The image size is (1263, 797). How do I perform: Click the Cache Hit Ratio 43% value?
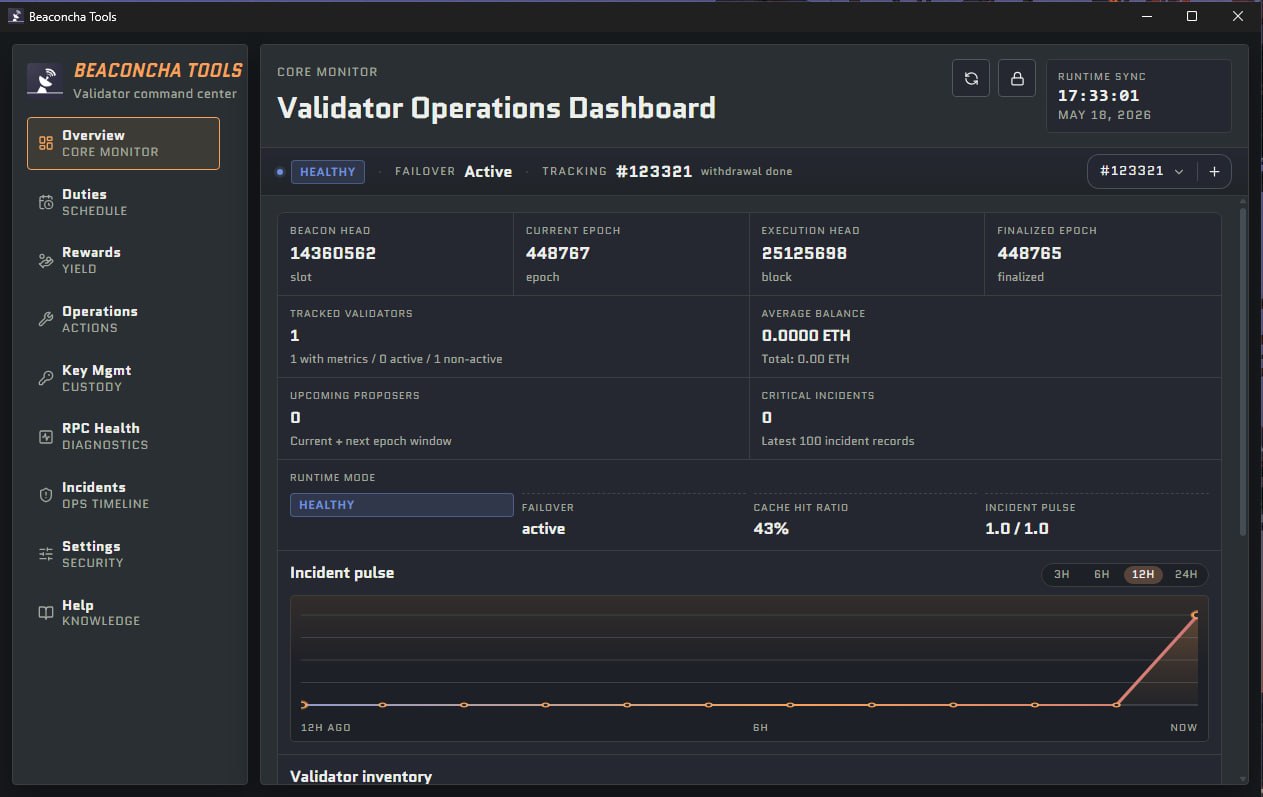(x=771, y=529)
